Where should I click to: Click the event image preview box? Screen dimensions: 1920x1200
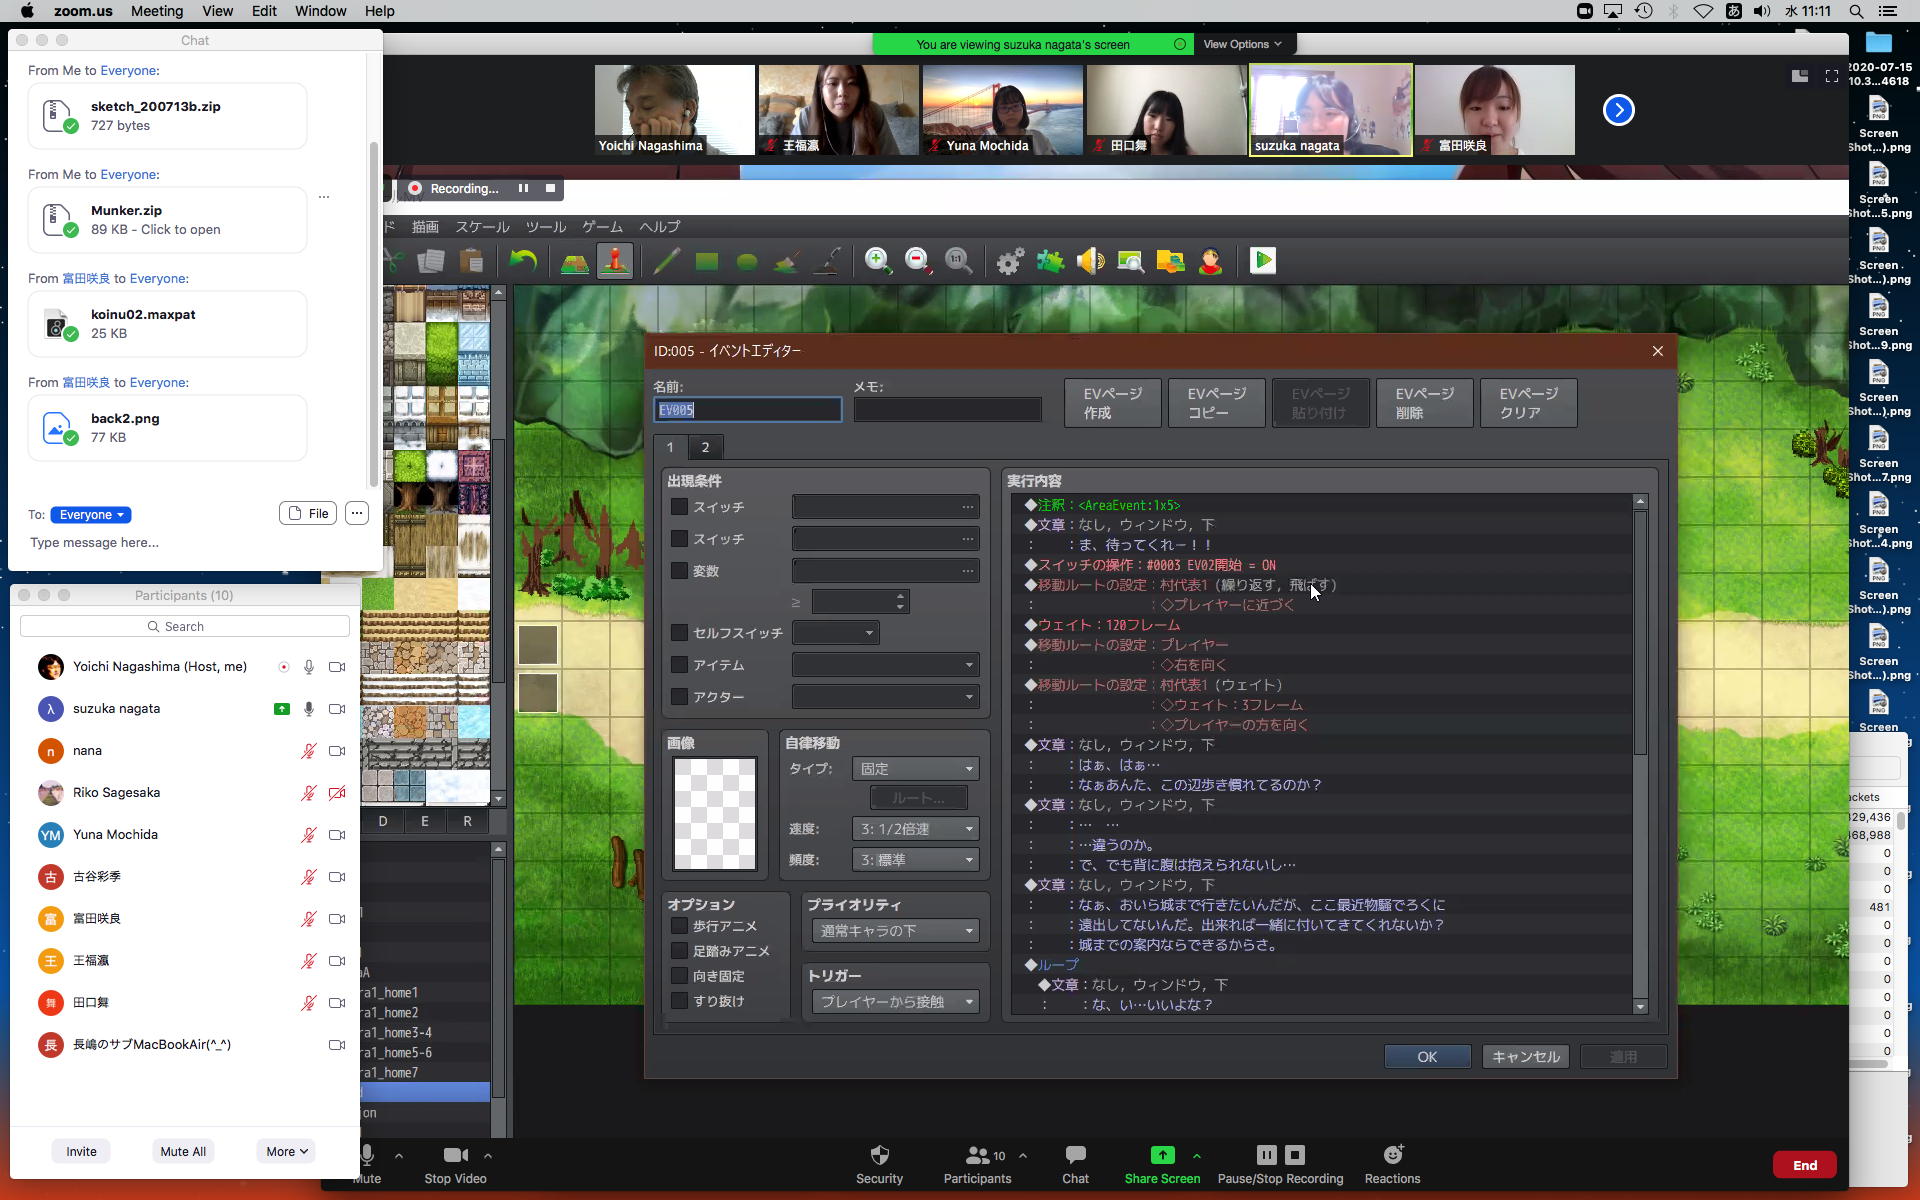pyautogui.click(x=715, y=813)
